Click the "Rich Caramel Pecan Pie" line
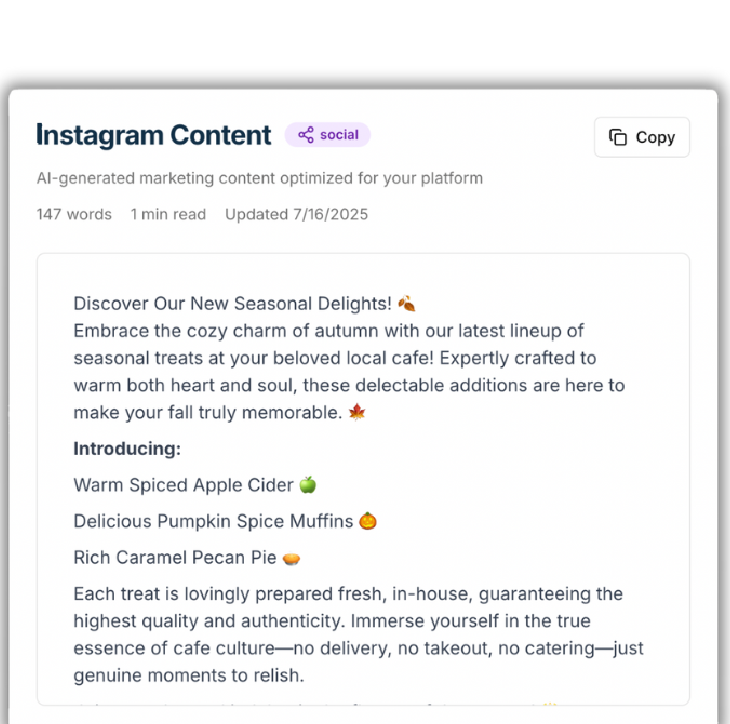 (x=175, y=557)
